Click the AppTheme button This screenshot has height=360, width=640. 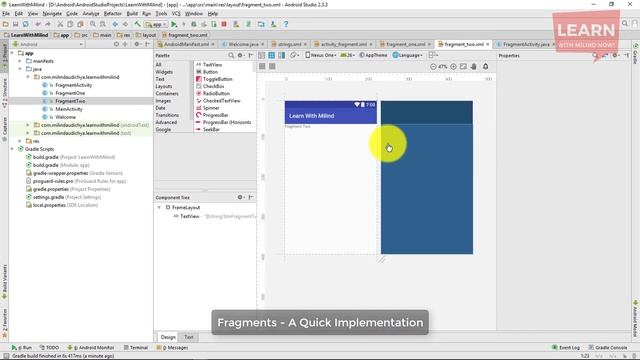click(x=373, y=55)
